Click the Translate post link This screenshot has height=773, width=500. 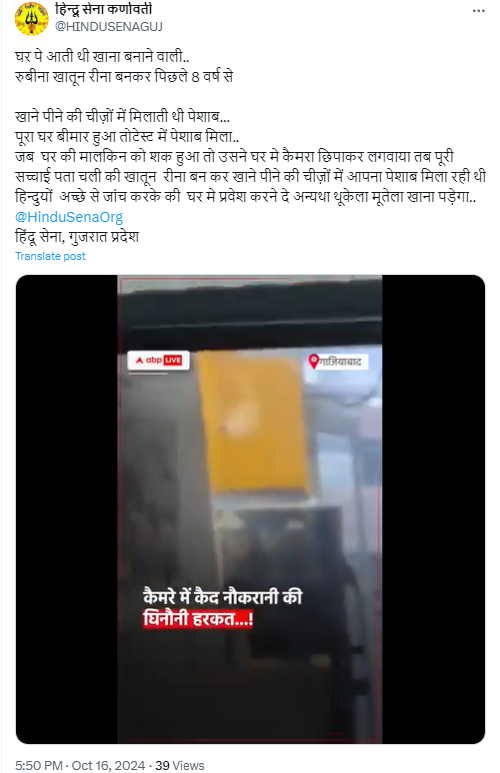(50, 256)
